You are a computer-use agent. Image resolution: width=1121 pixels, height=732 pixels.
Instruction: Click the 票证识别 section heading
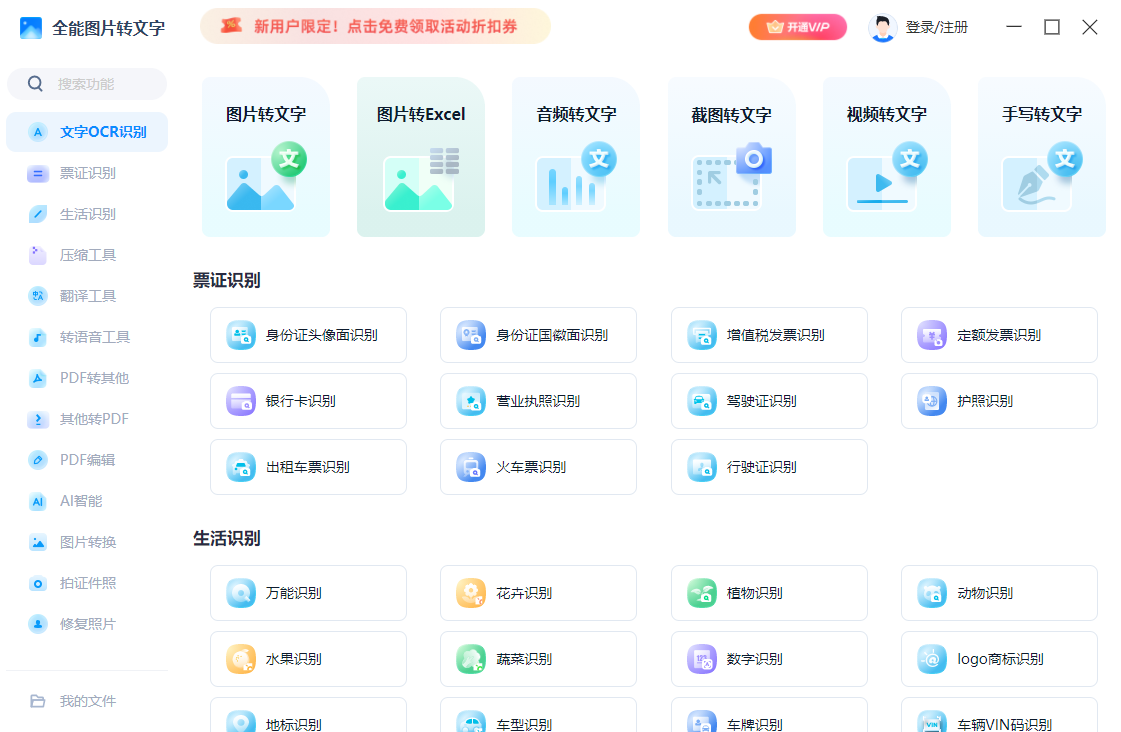[227, 280]
